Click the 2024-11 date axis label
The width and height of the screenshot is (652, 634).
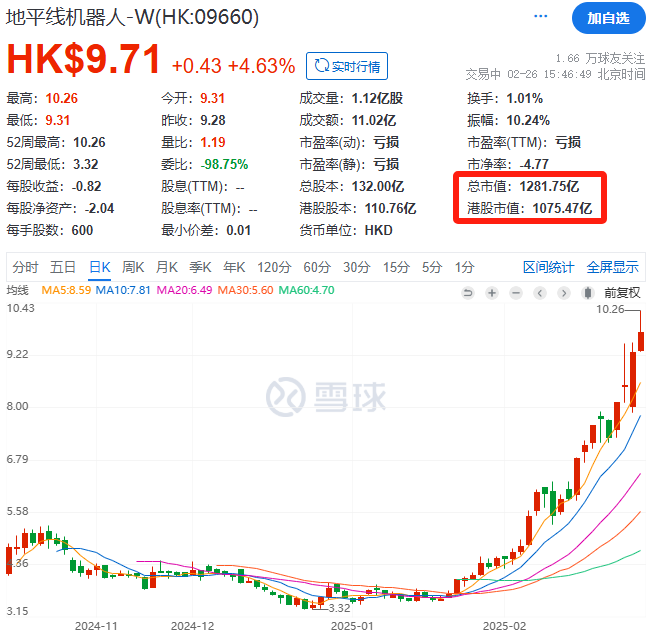pyautogui.click(x=96, y=626)
